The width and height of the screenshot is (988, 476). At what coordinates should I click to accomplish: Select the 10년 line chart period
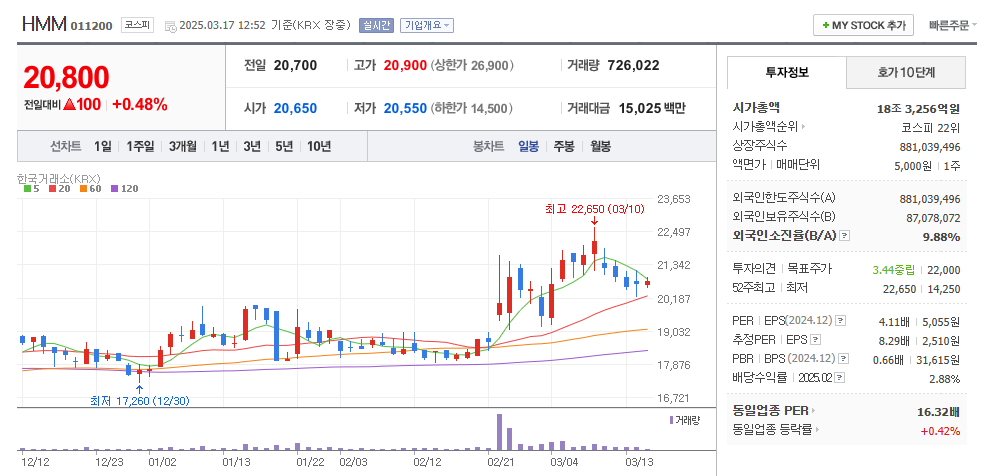(x=319, y=147)
